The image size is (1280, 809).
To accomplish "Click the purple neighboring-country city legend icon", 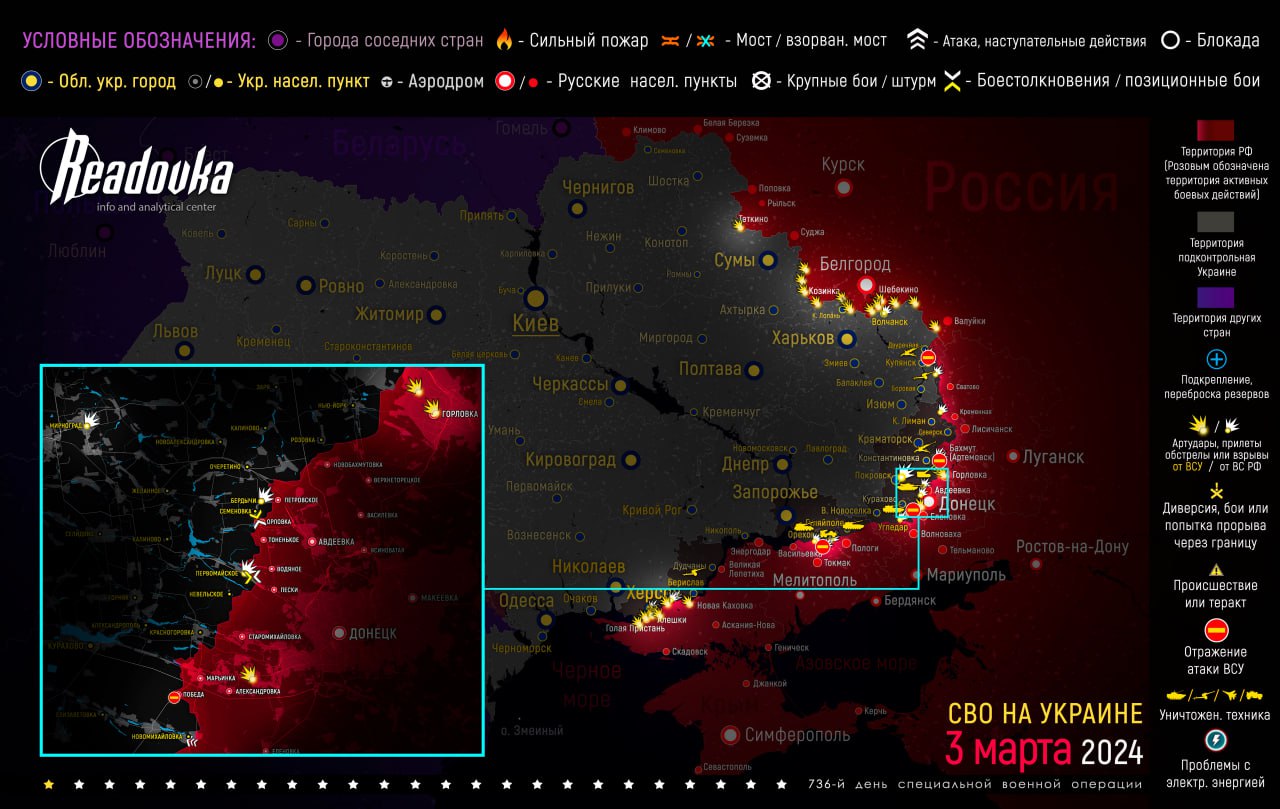I will coord(278,41).
